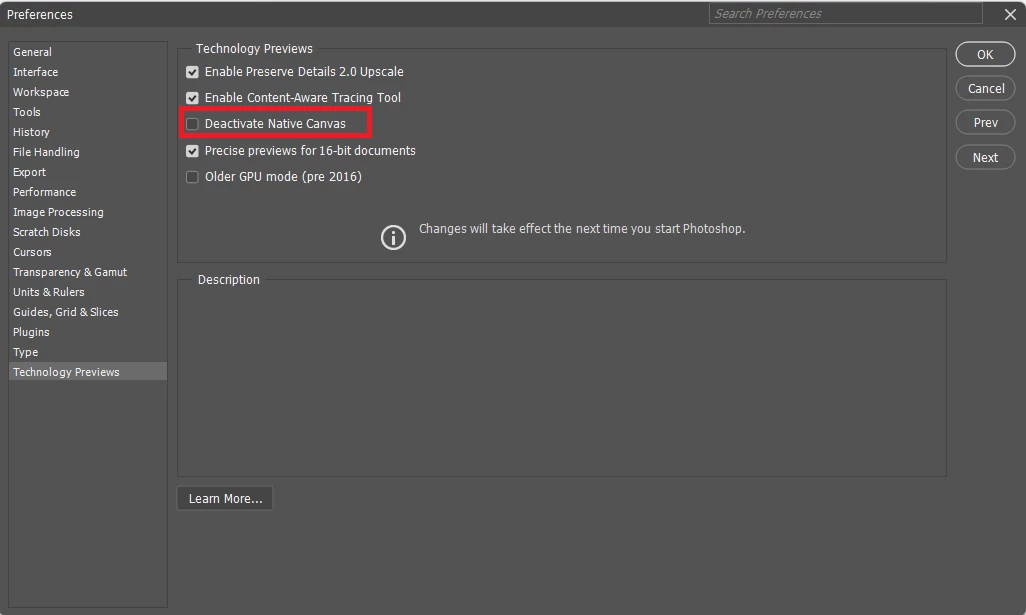The width and height of the screenshot is (1026, 615).
Task: Toggle Enable Content-Aware Tracing Tool checkbox
Action: pyautogui.click(x=192, y=98)
